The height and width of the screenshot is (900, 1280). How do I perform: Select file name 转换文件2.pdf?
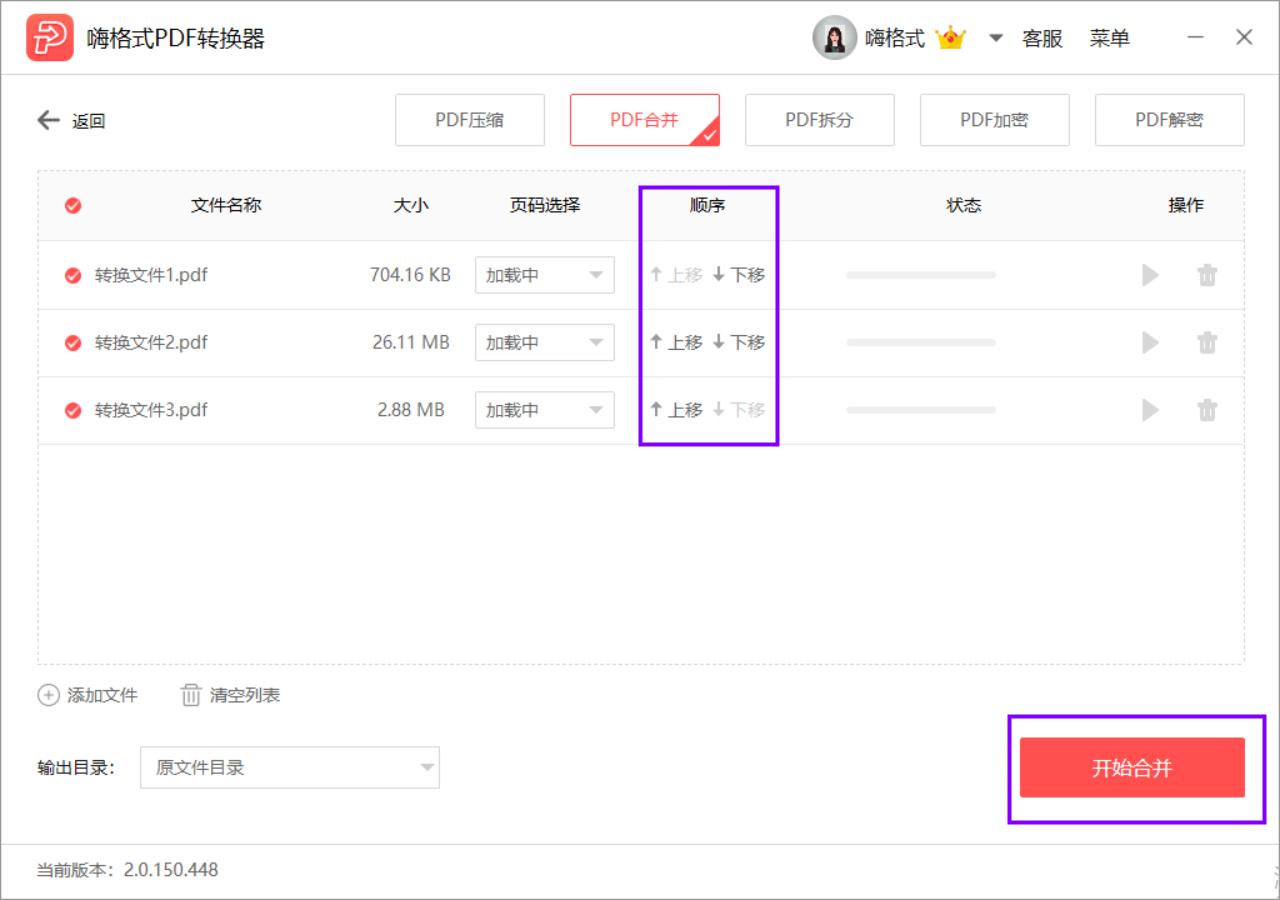point(151,343)
